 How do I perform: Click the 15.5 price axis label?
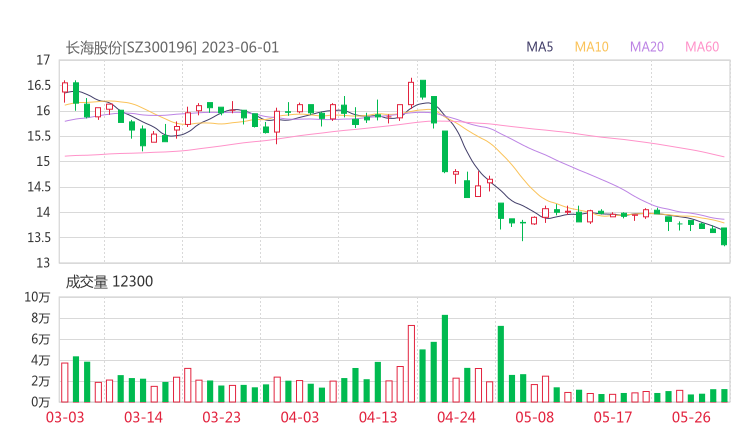[39, 136]
